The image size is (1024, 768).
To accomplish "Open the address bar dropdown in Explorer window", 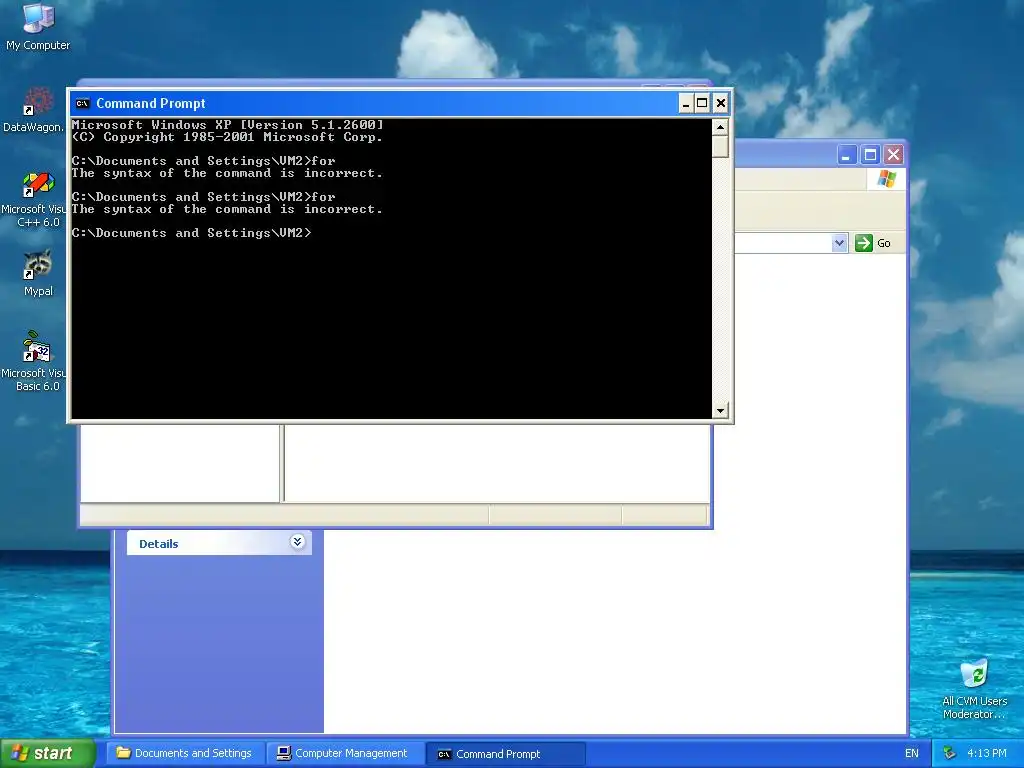I will click(x=839, y=243).
